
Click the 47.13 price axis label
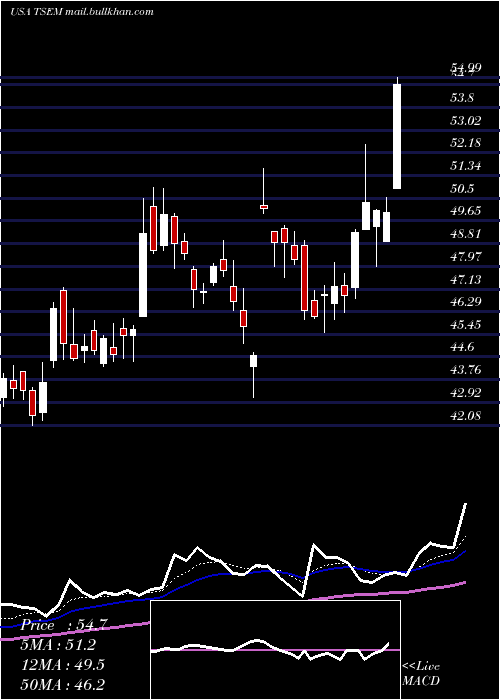tap(466, 280)
